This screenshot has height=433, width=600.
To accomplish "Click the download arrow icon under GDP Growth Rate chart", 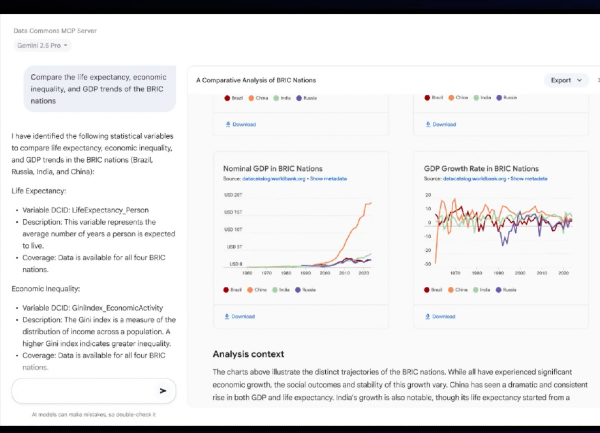I will click(427, 316).
